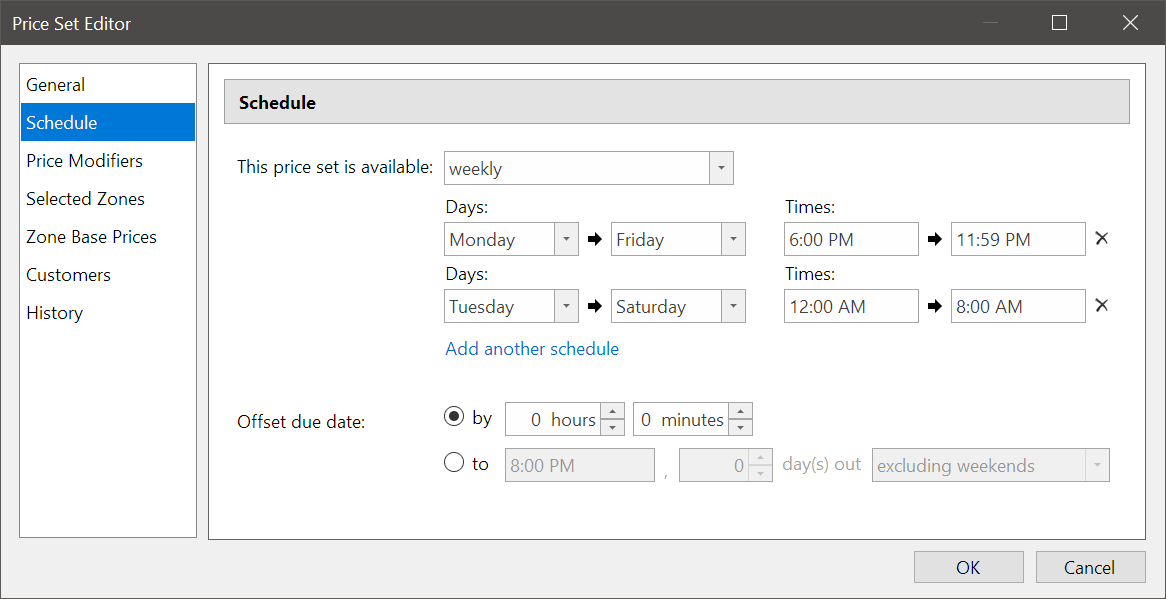Choose 'by hours and minutes' offset mode

point(455,416)
